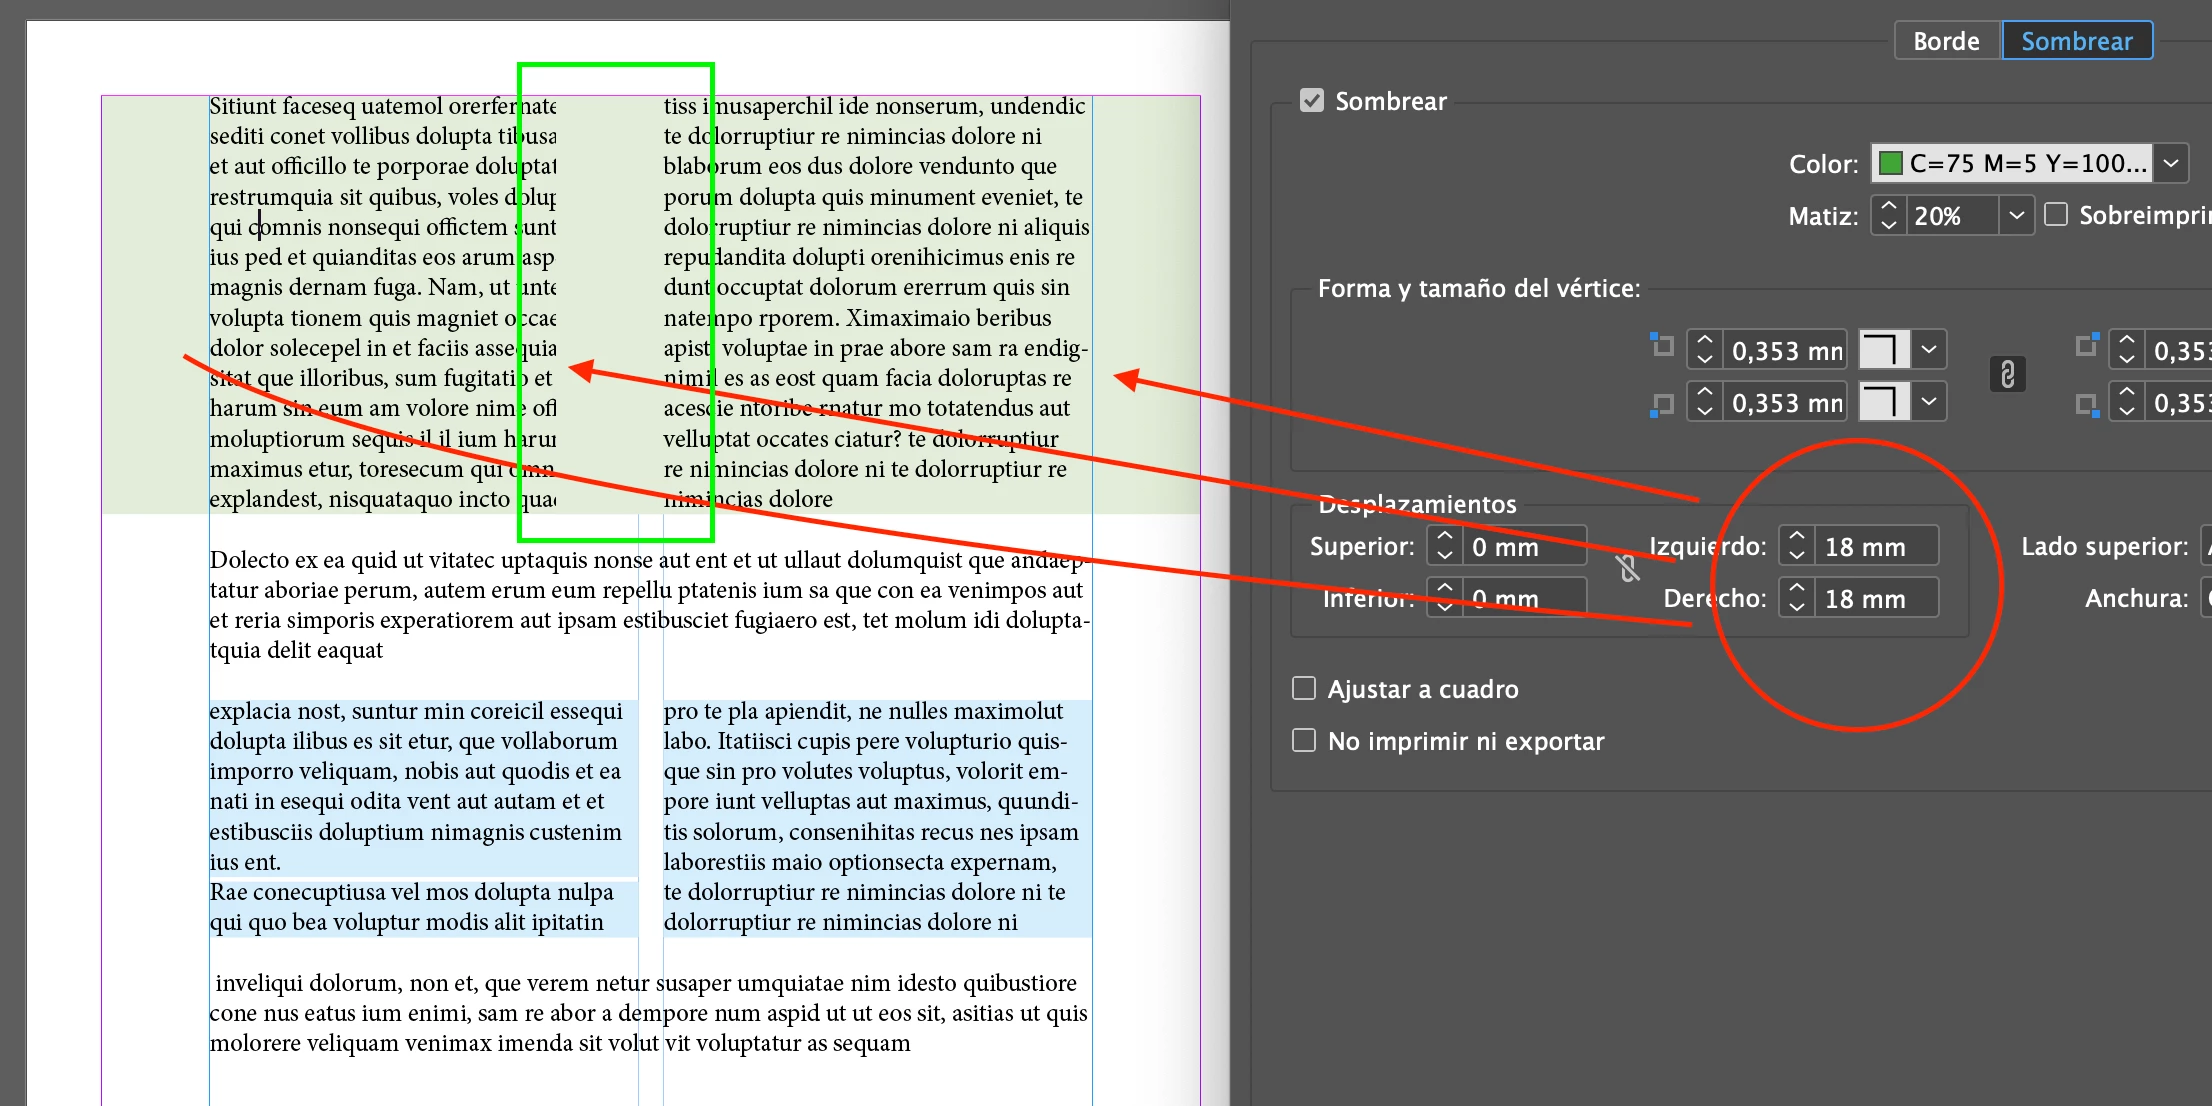Viewport: 2212px width, 1106px height.
Task: Uncheck the Sombrear checkbox
Action: [x=1311, y=101]
